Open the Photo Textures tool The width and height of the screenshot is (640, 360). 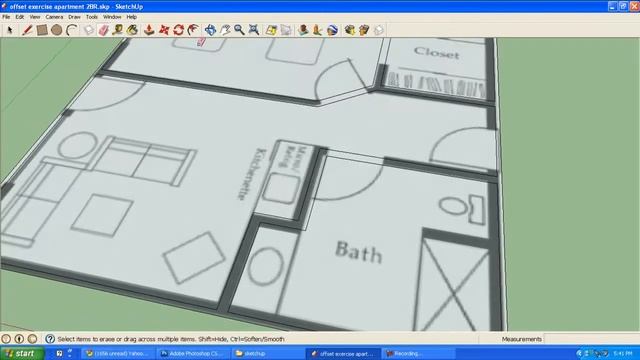click(x=318, y=30)
